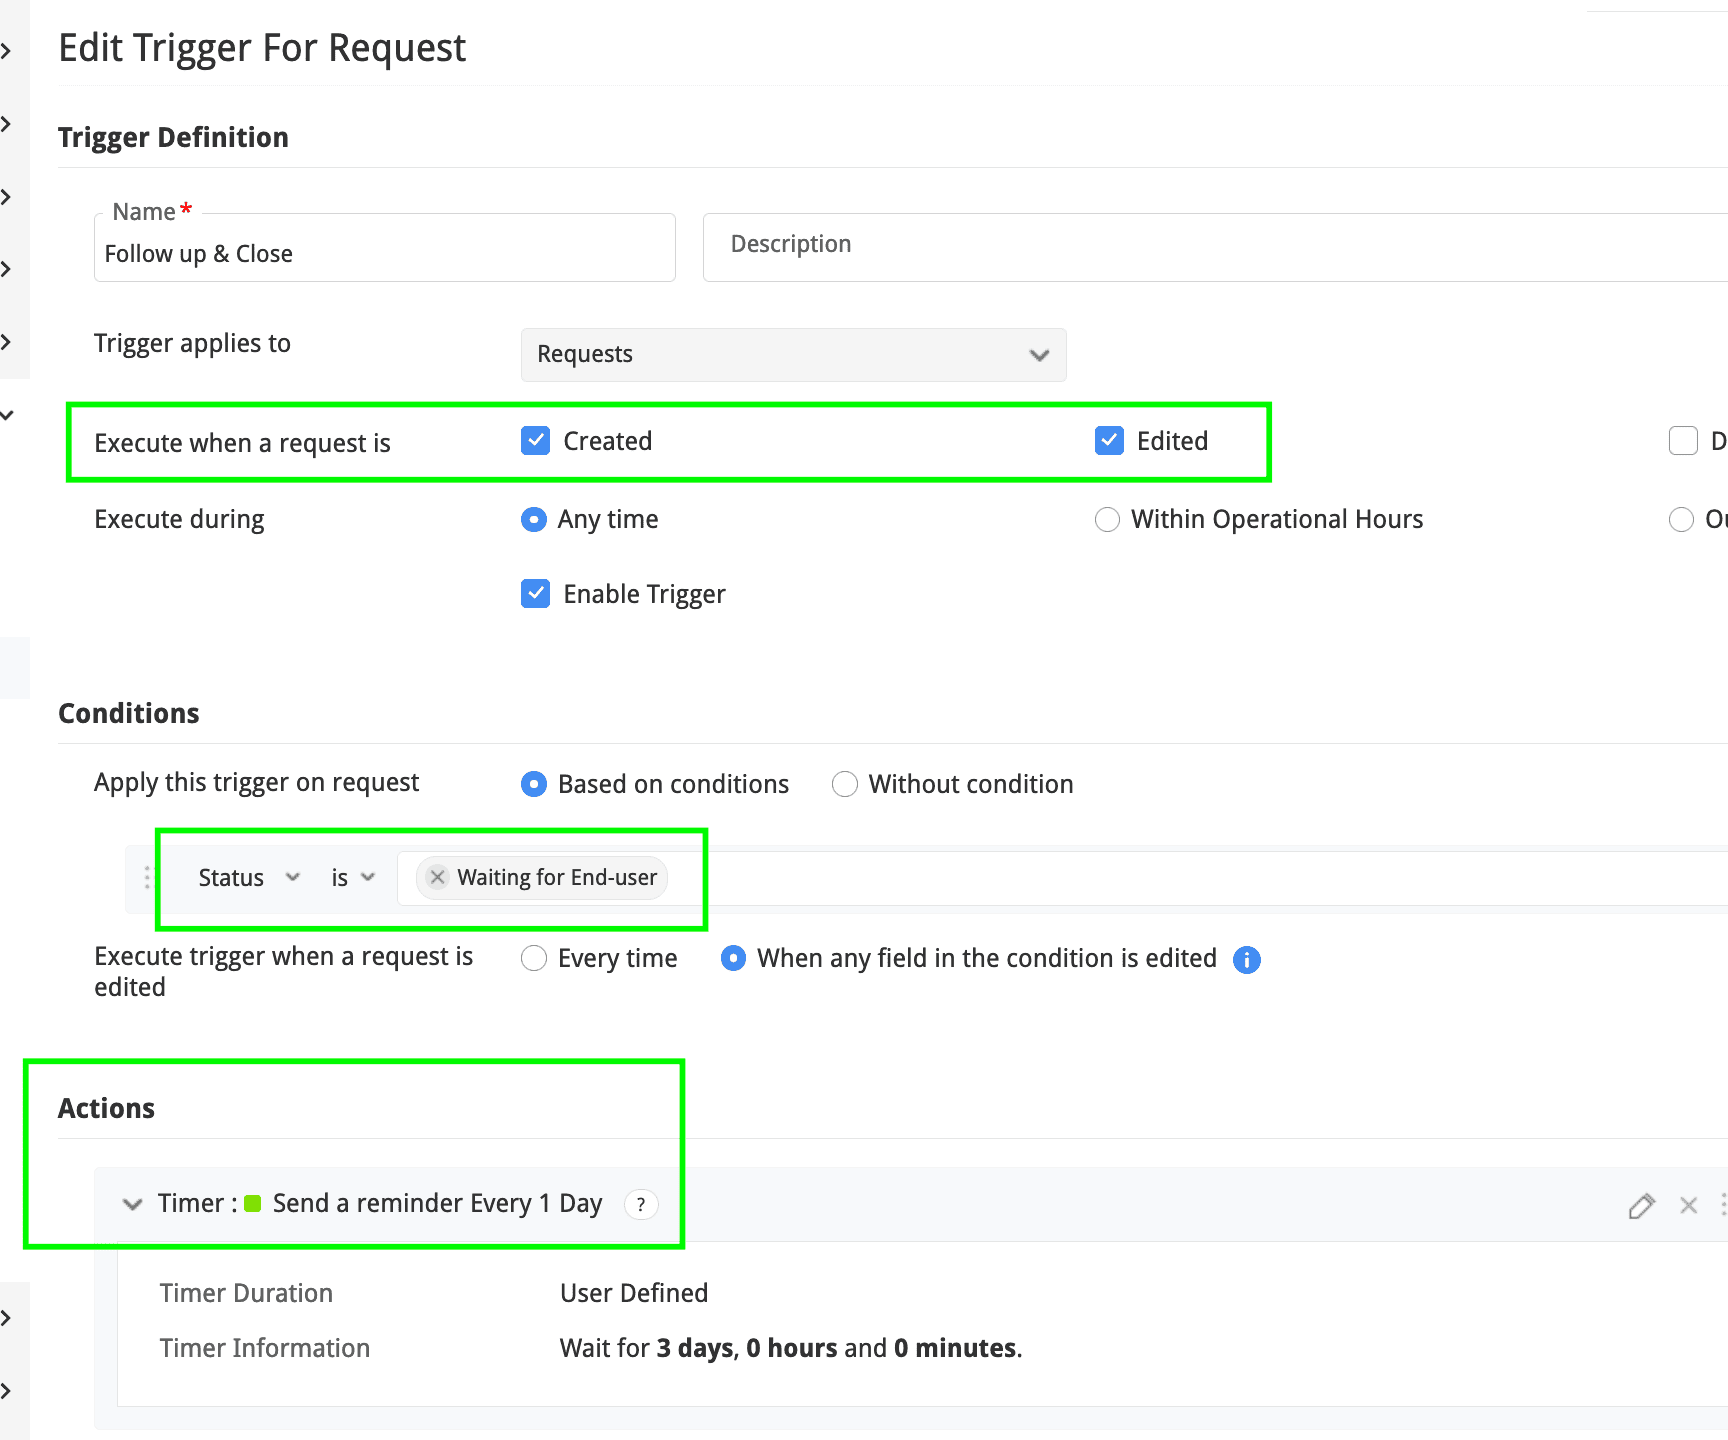This screenshot has height=1440, width=1728.
Task: Open the Status field dropdown
Action: (x=248, y=878)
